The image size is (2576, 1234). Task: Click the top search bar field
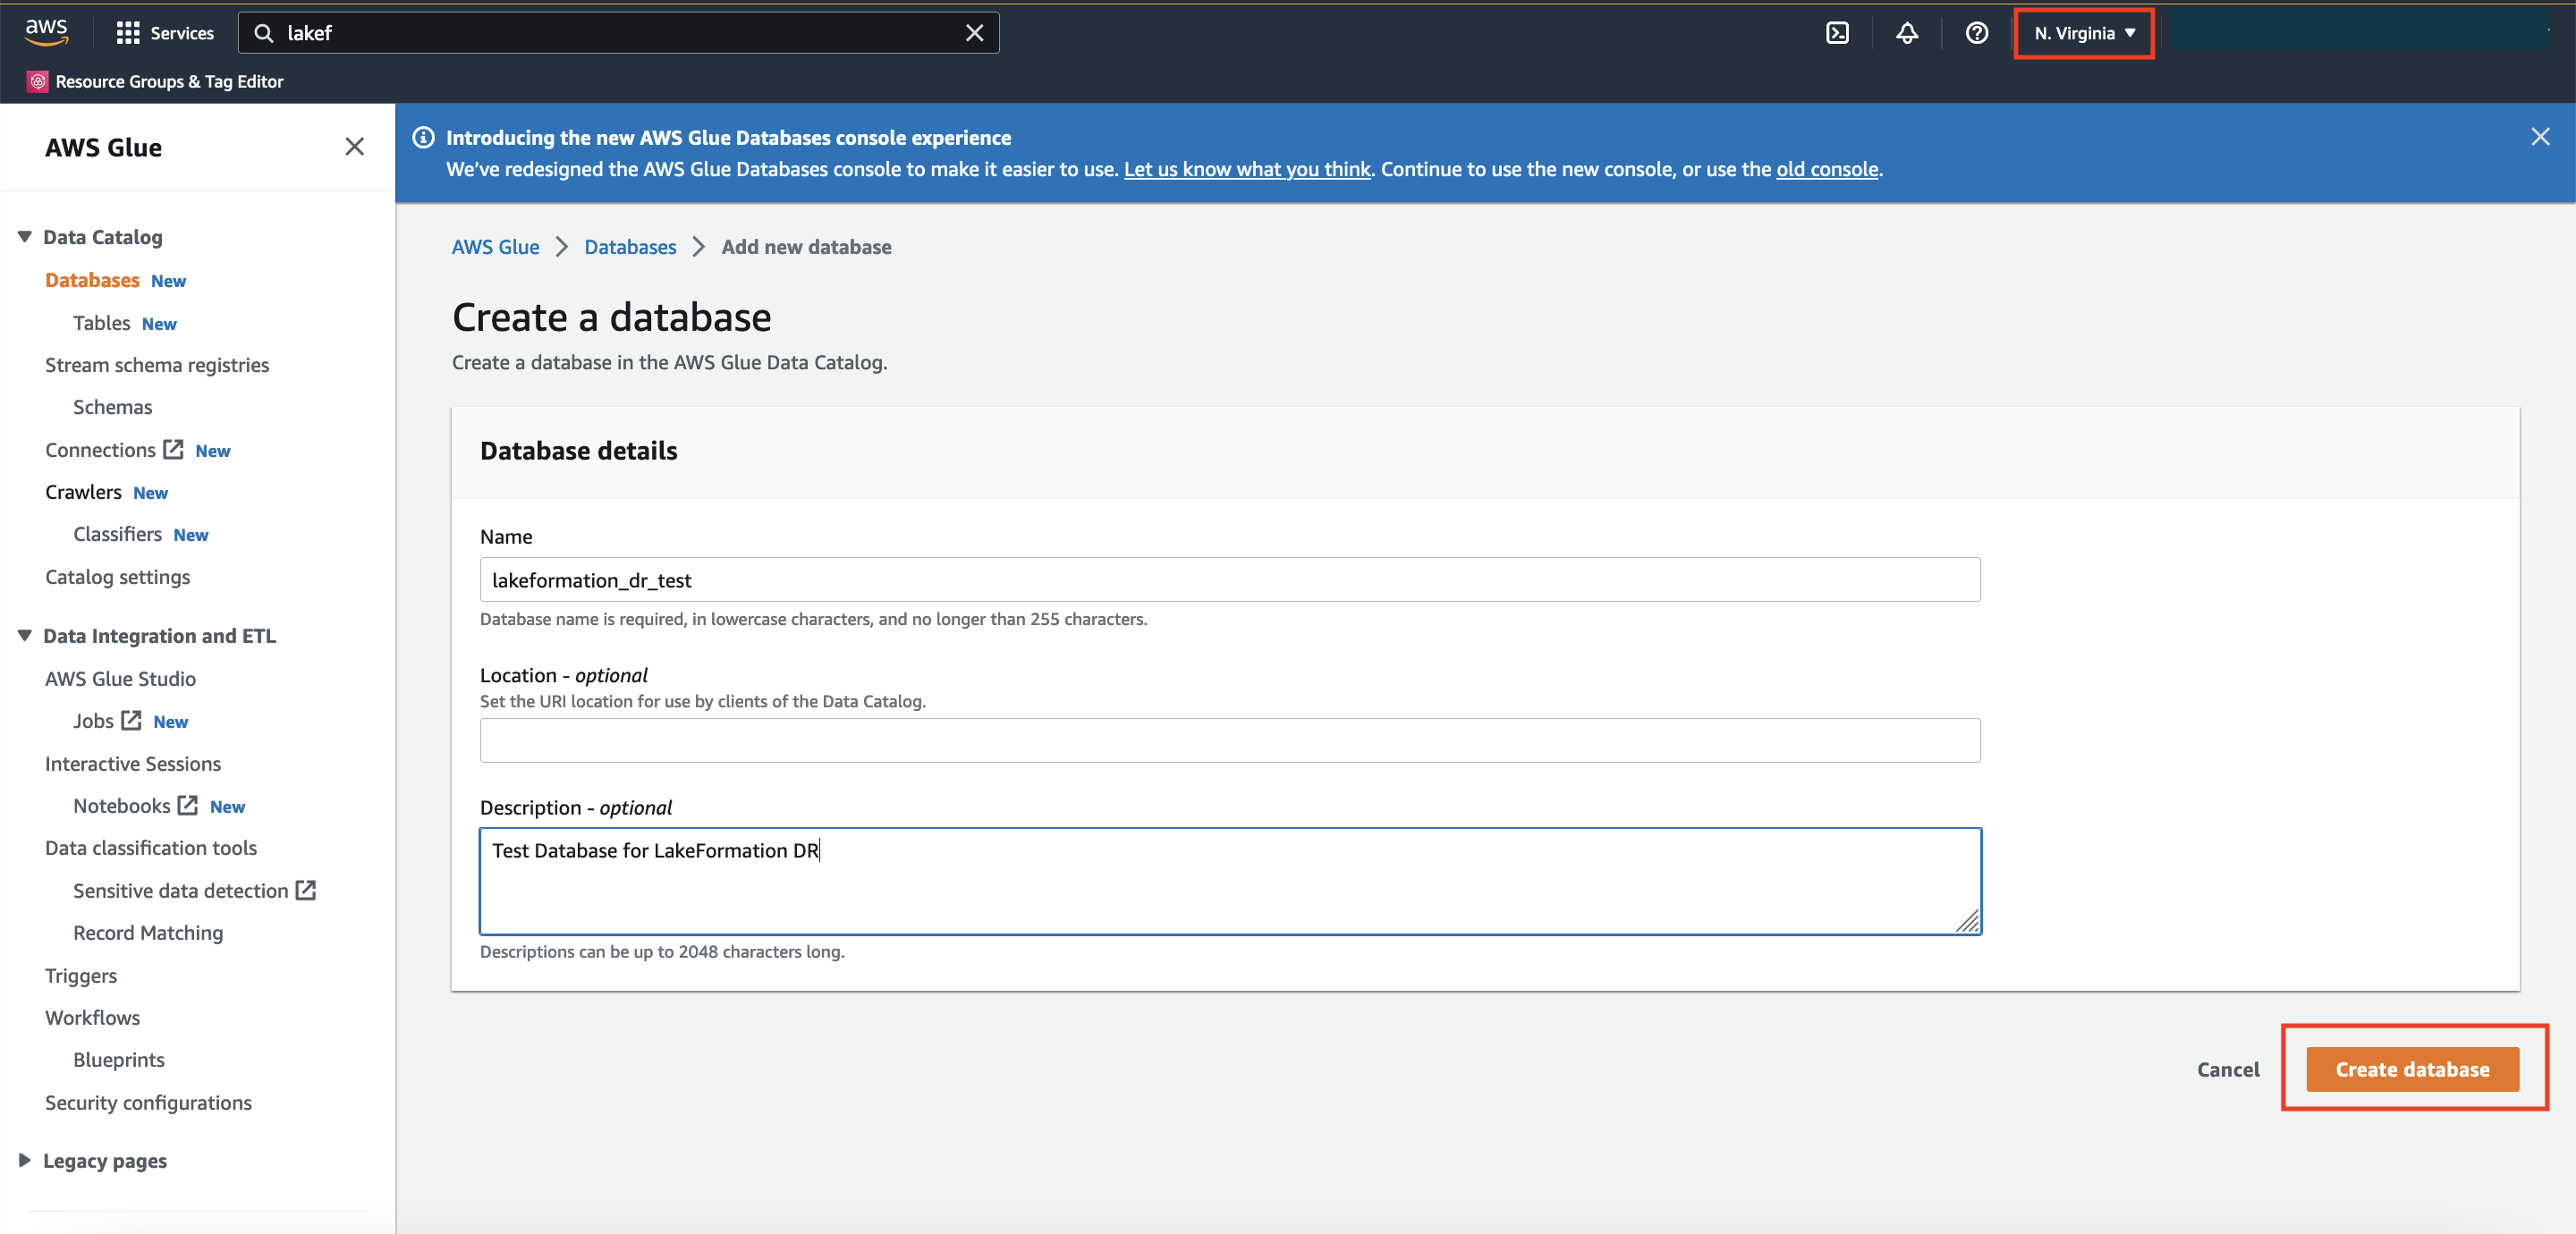[x=618, y=33]
